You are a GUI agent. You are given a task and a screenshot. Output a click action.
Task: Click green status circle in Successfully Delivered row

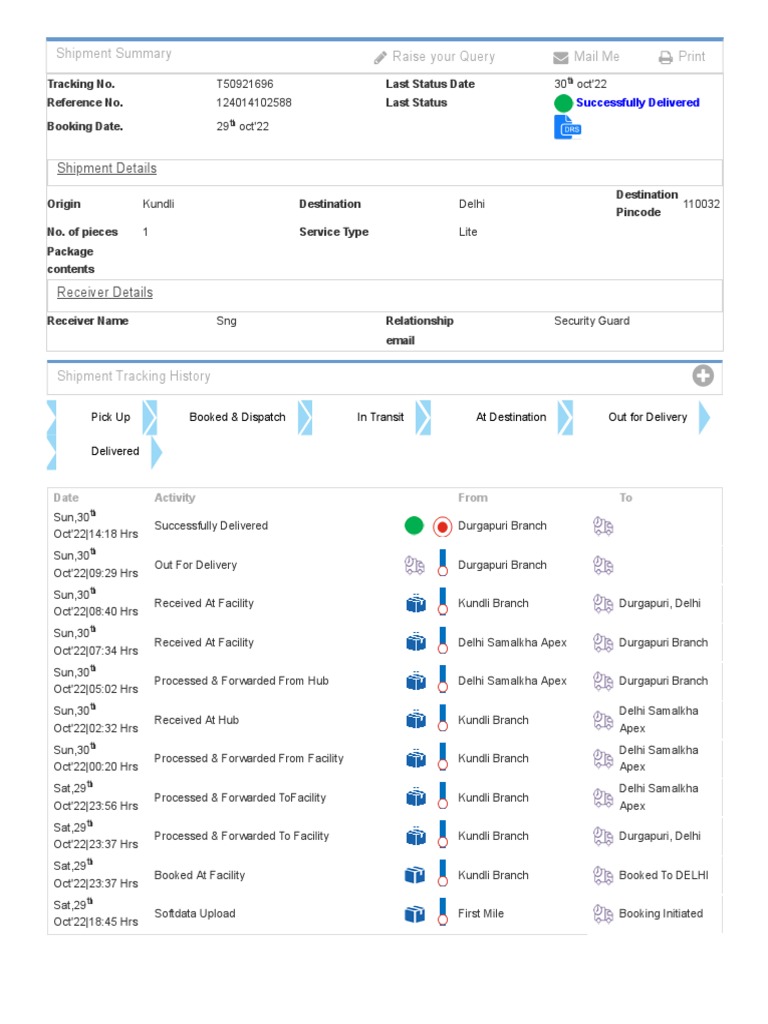414,526
